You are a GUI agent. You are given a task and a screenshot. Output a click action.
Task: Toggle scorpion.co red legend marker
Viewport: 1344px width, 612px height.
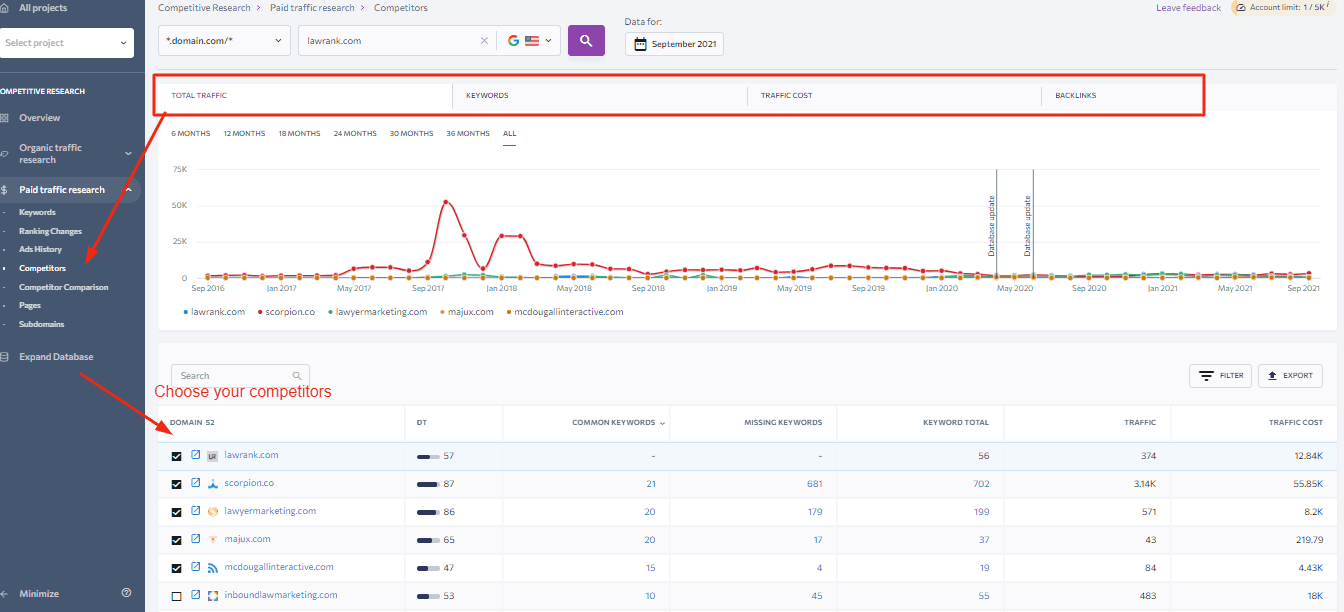pyautogui.click(x=261, y=312)
